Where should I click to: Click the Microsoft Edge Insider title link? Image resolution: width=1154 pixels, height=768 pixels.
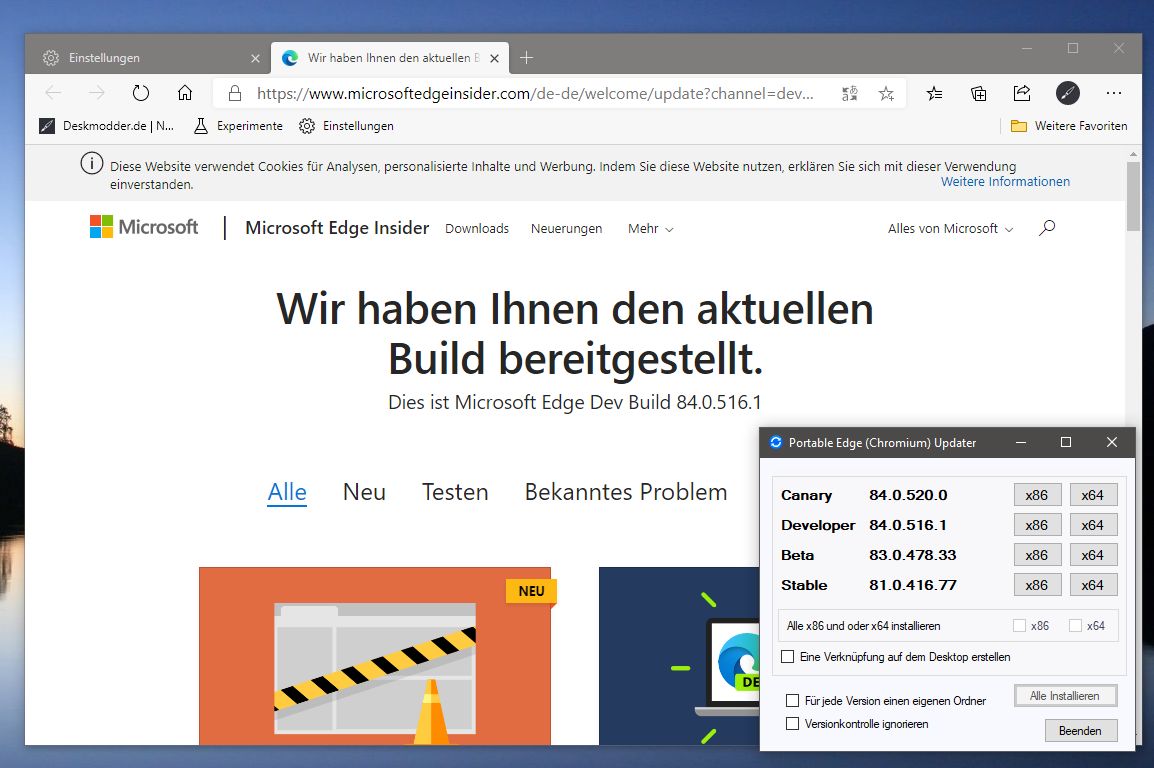click(x=337, y=228)
